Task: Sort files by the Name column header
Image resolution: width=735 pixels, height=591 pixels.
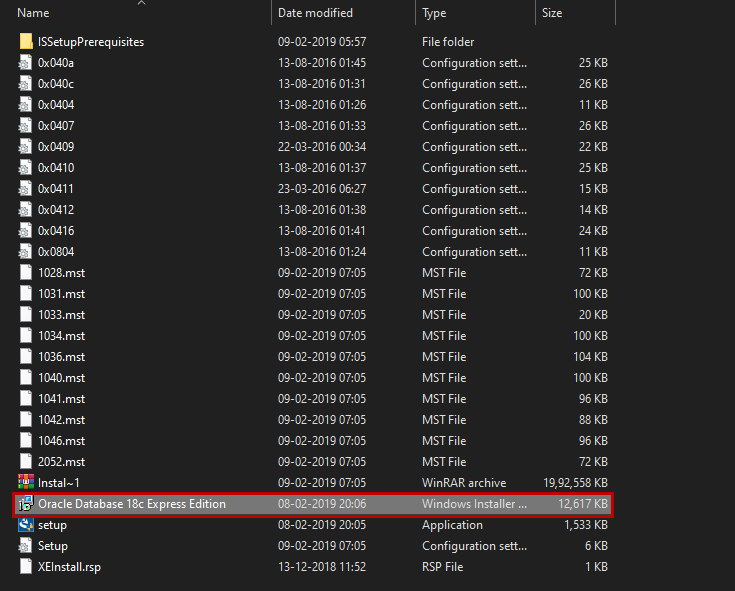Action: pos(33,13)
